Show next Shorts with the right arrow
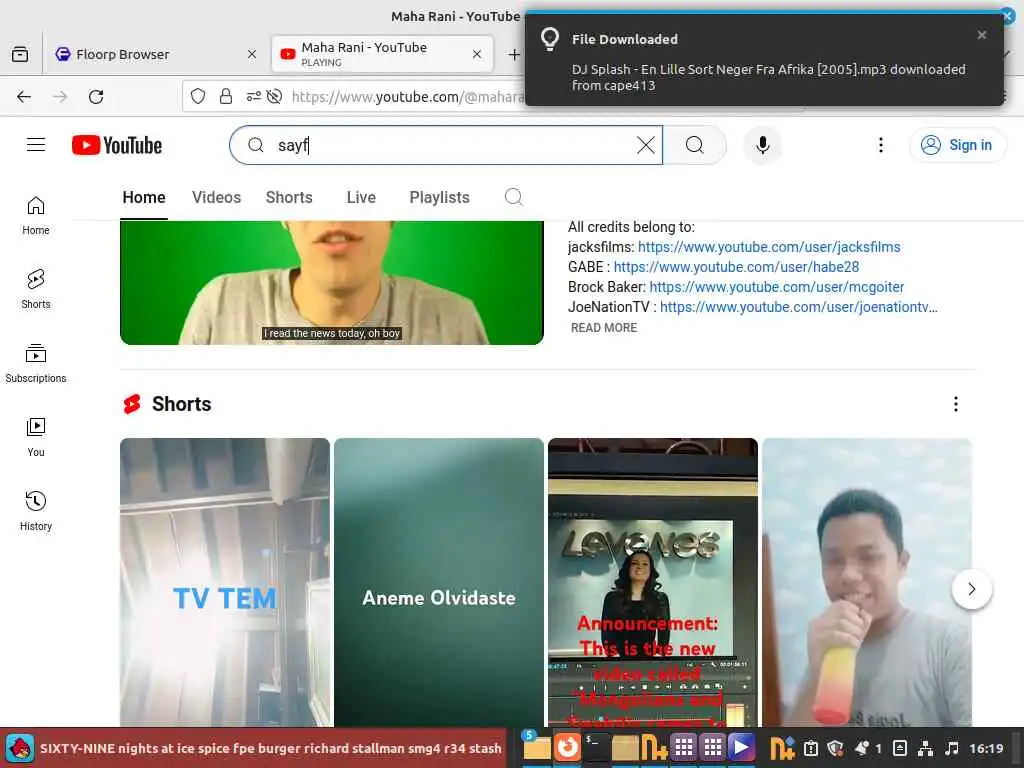Viewport: 1024px width, 768px height. [972, 589]
